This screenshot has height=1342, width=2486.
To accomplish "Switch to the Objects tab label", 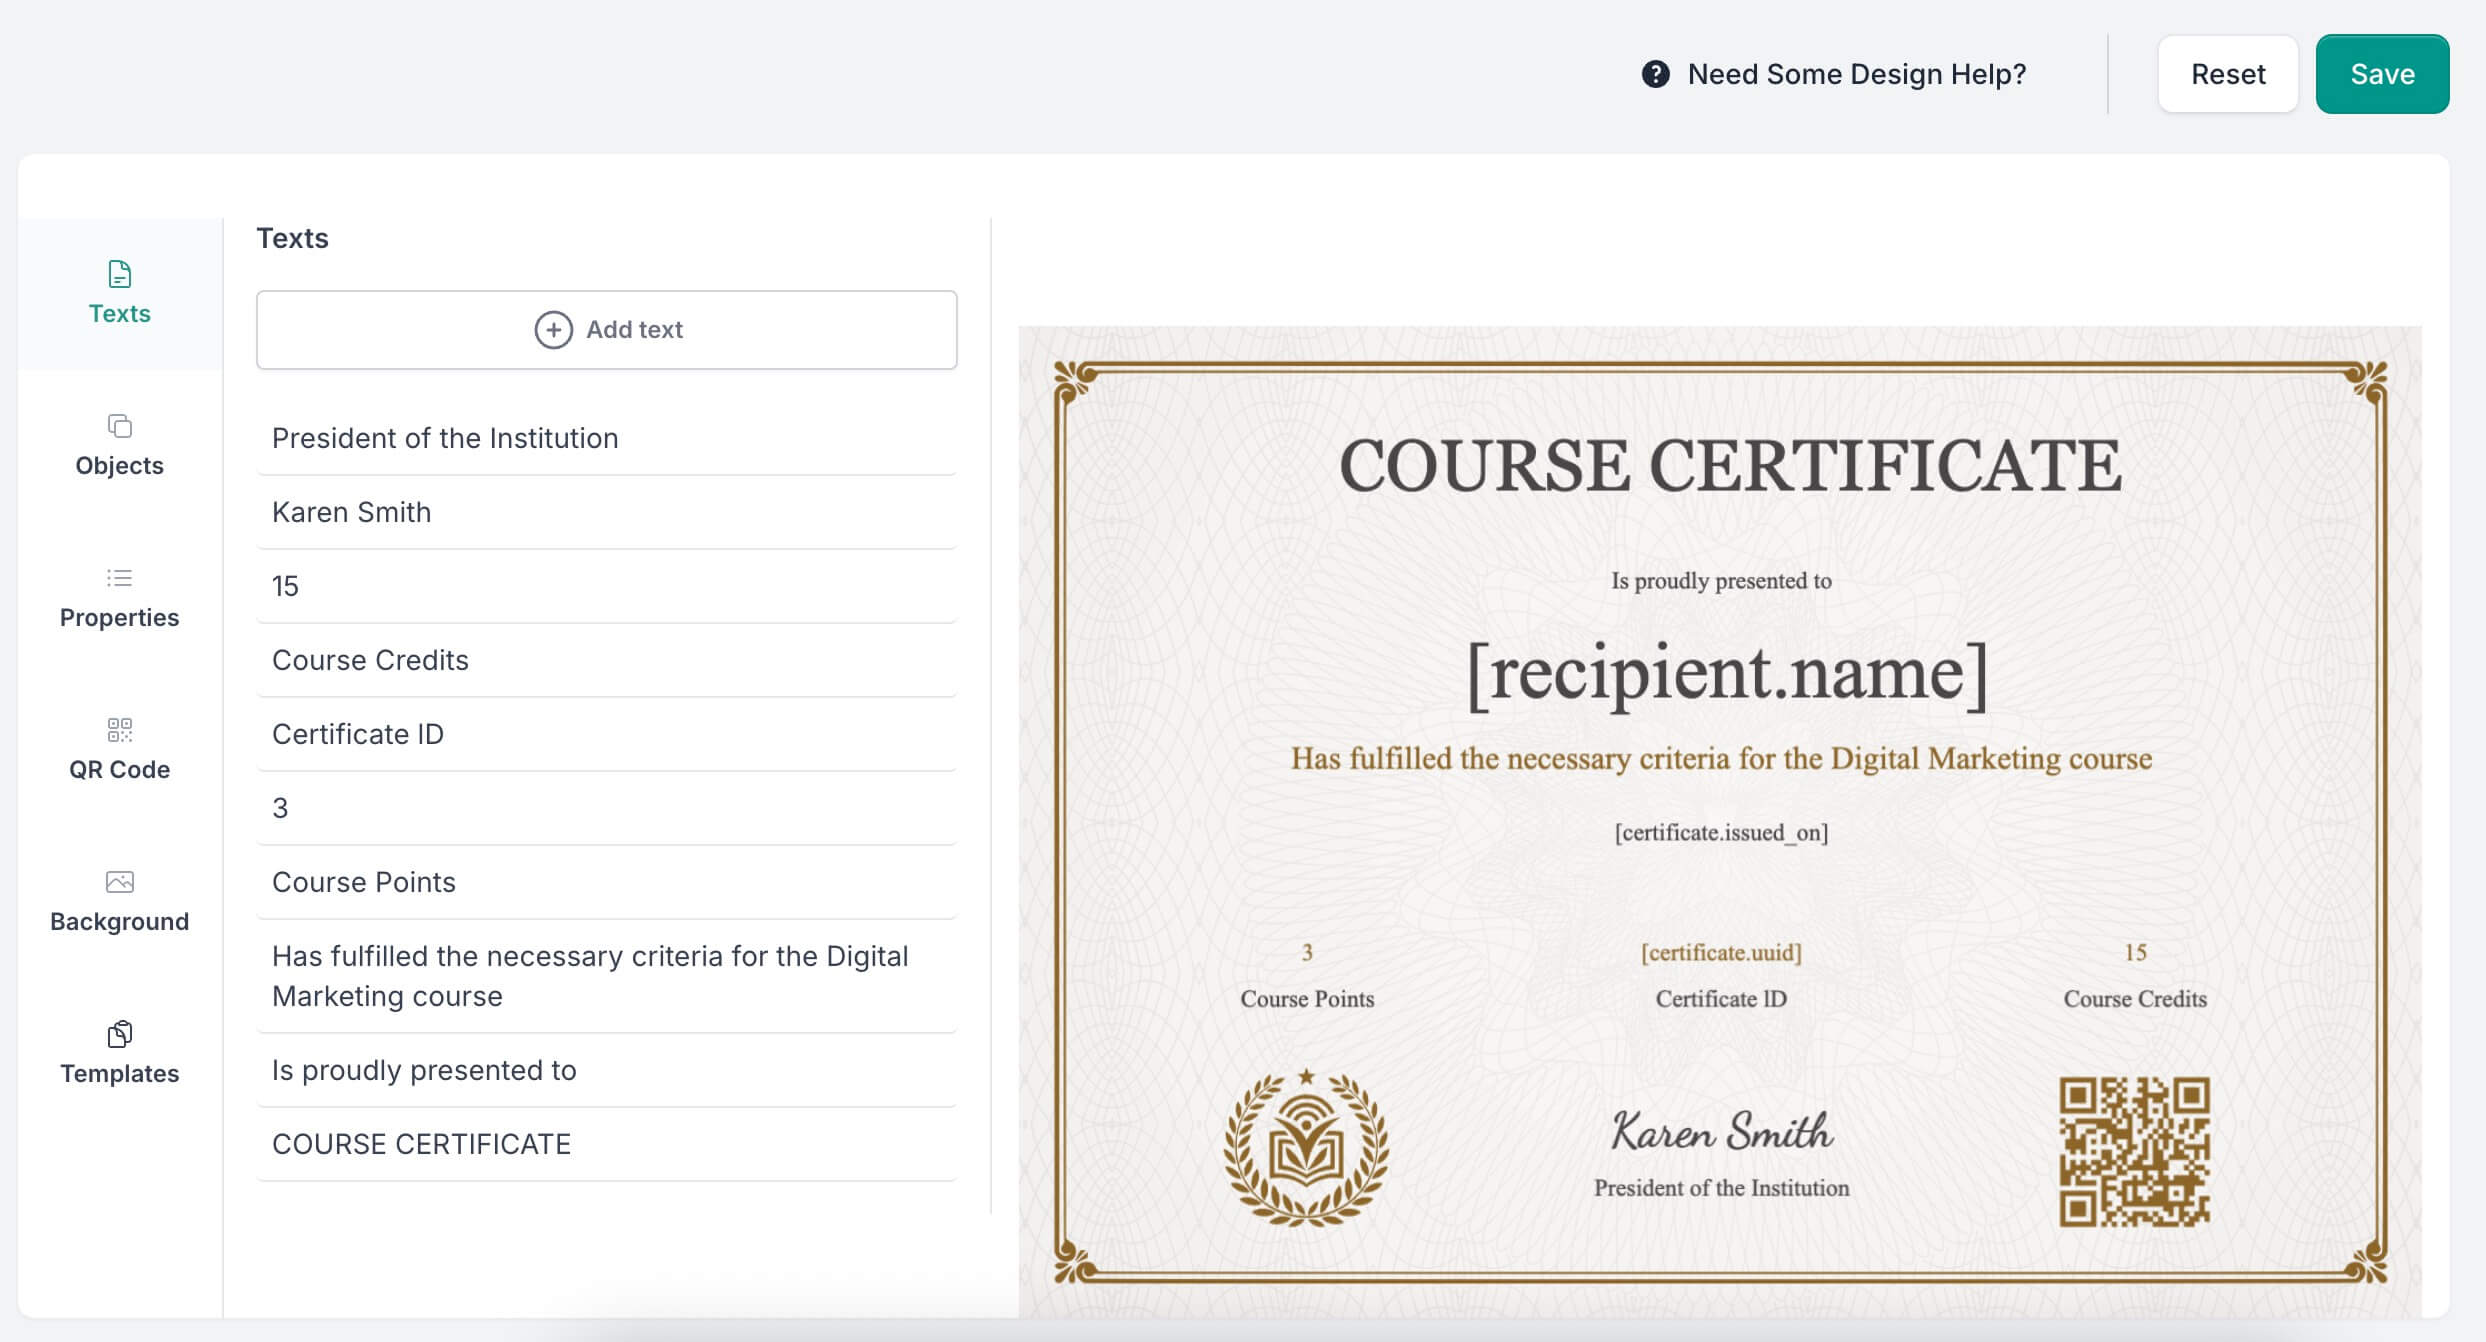I will [x=119, y=466].
